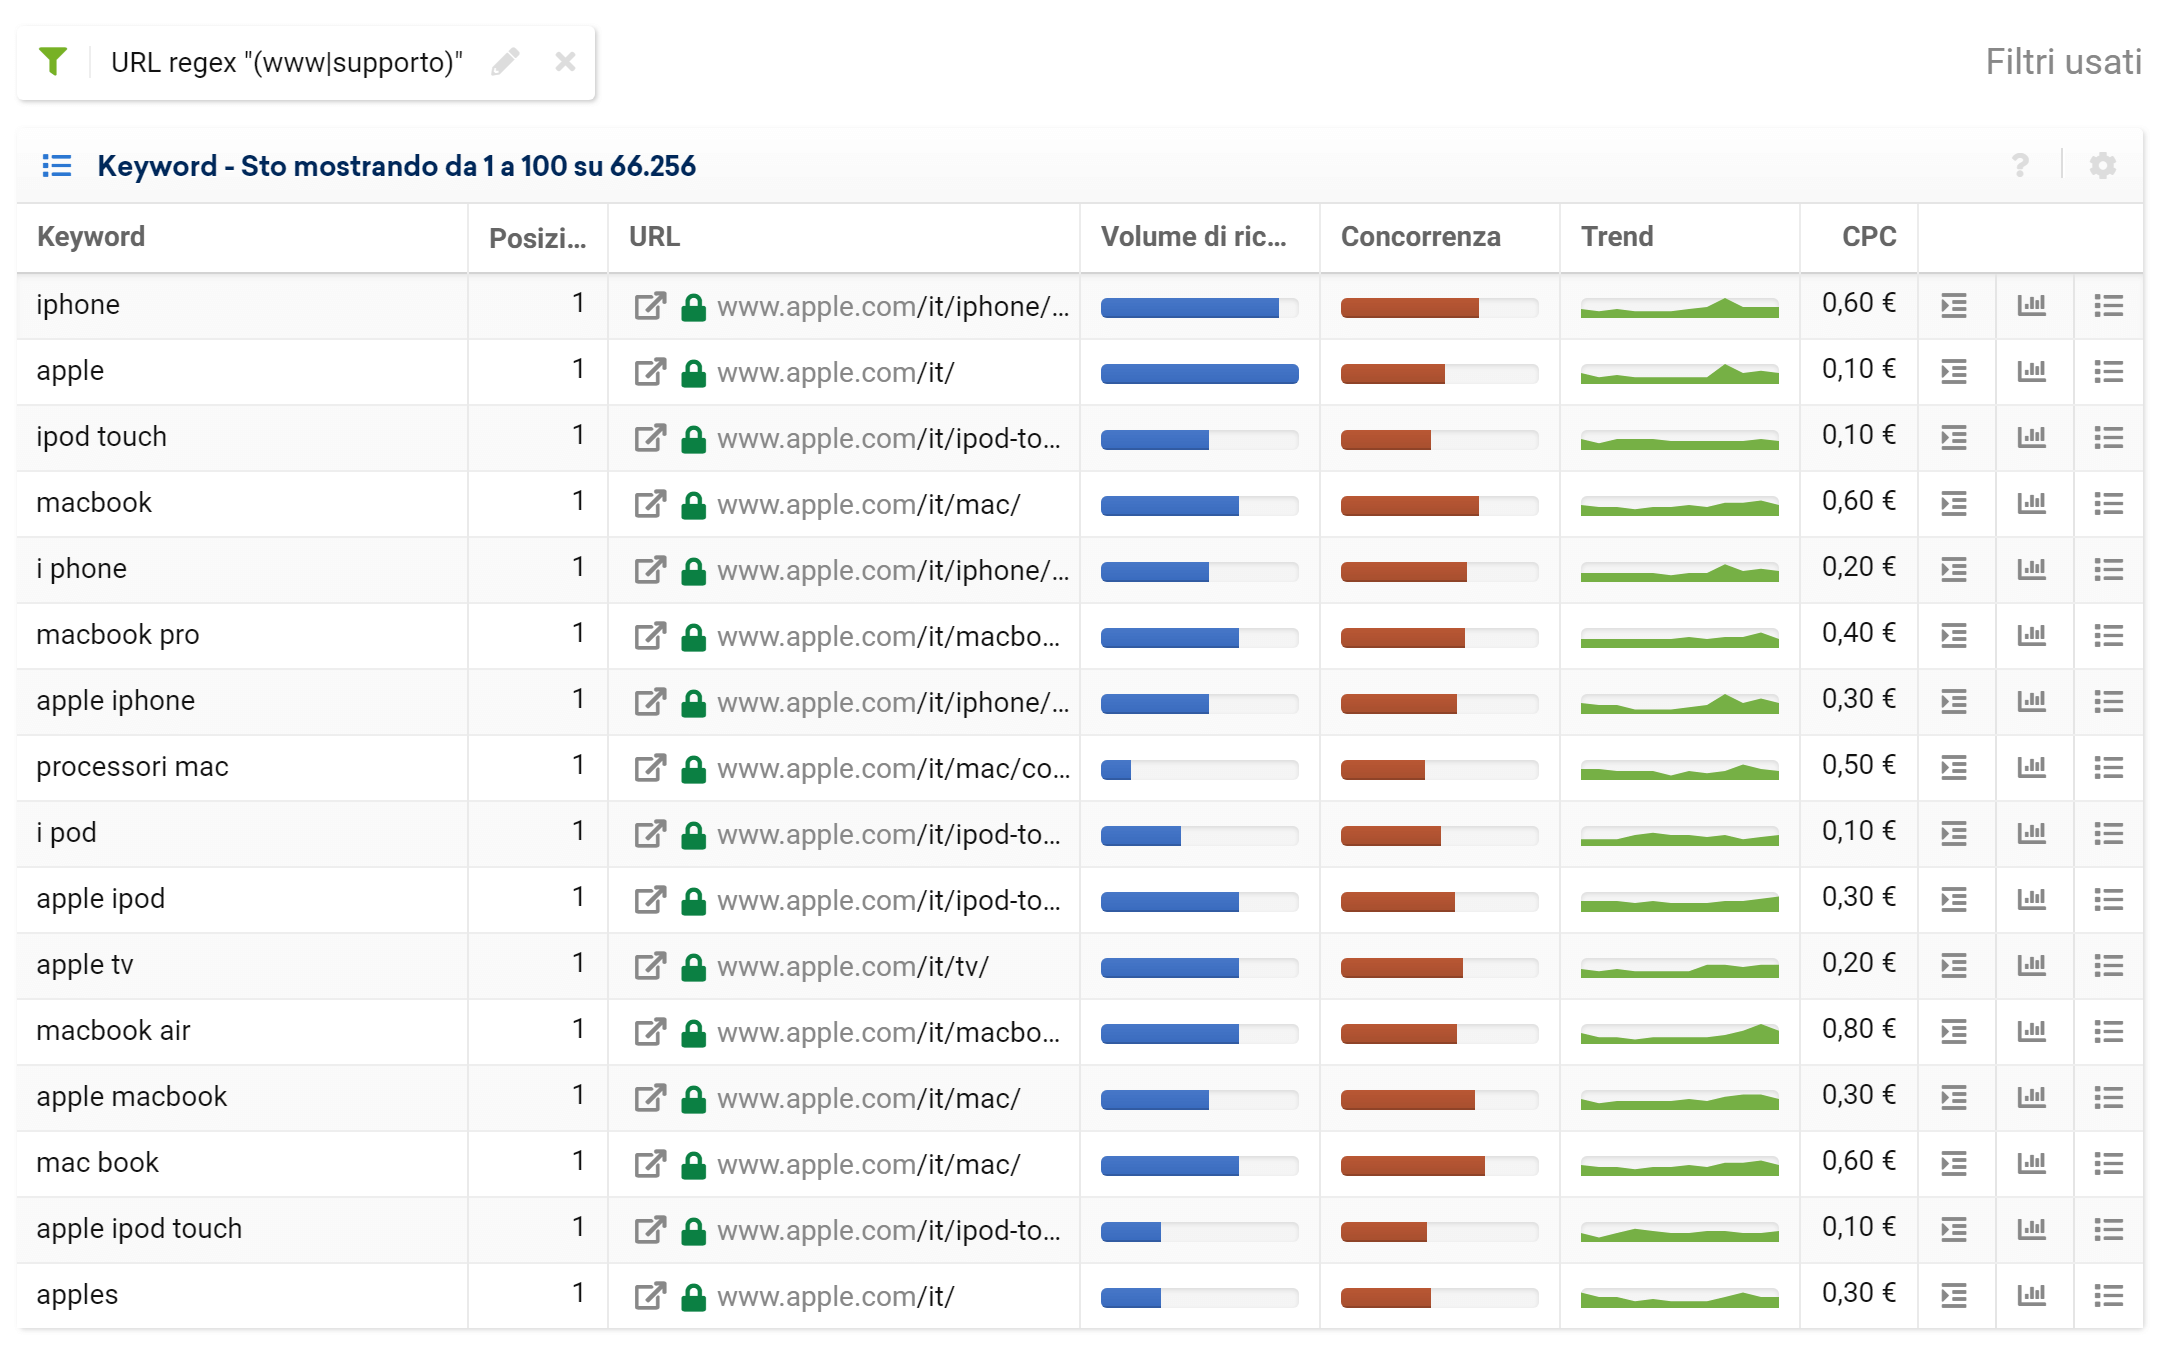Open www.apple.com/it/mac/ link in macbook row
The height and width of the screenshot is (1350, 2174).
tap(869, 504)
